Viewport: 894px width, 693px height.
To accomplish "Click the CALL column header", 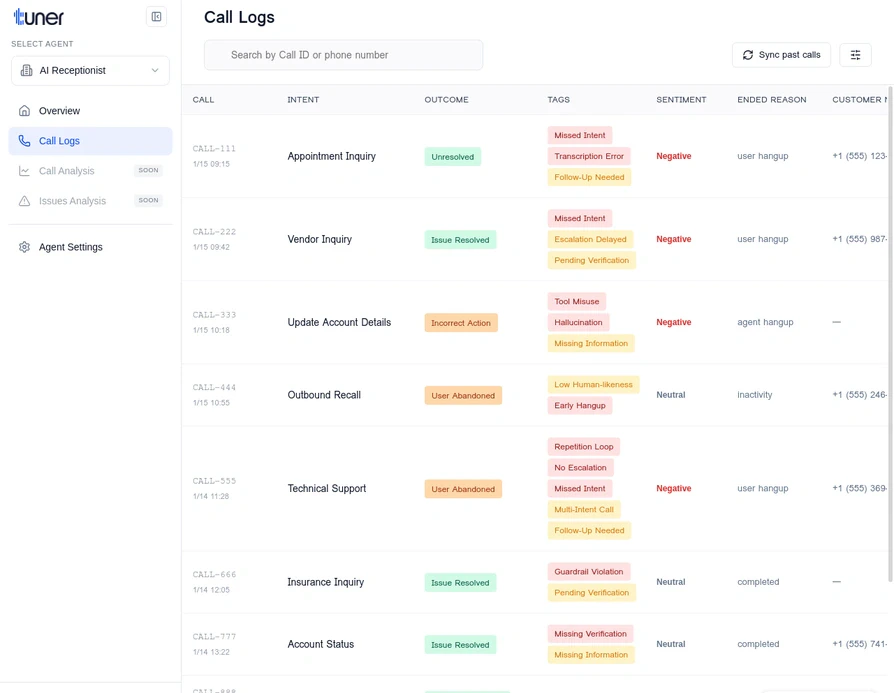I will point(203,99).
